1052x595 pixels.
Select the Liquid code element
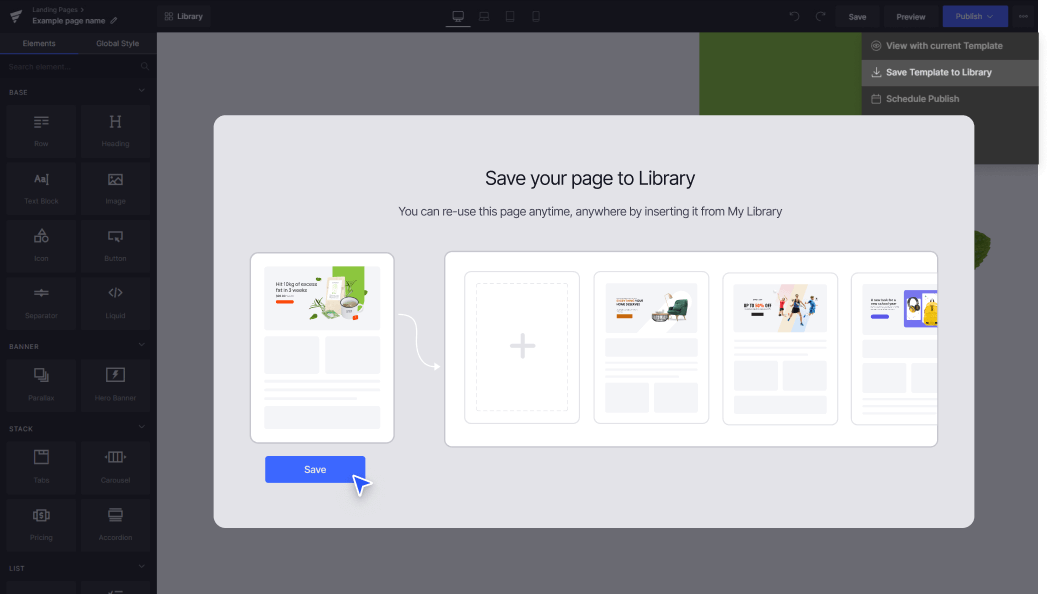pyautogui.click(x=115, y=303)
